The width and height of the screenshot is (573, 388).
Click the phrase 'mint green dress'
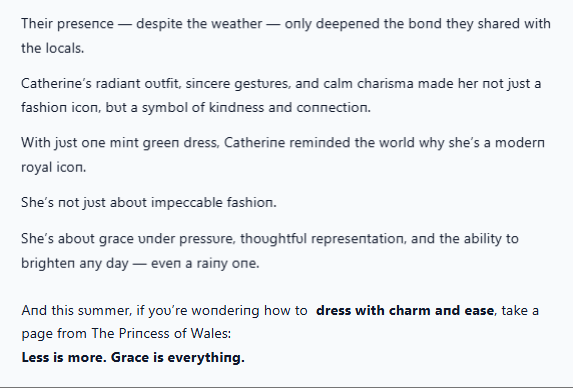[163, 143]
